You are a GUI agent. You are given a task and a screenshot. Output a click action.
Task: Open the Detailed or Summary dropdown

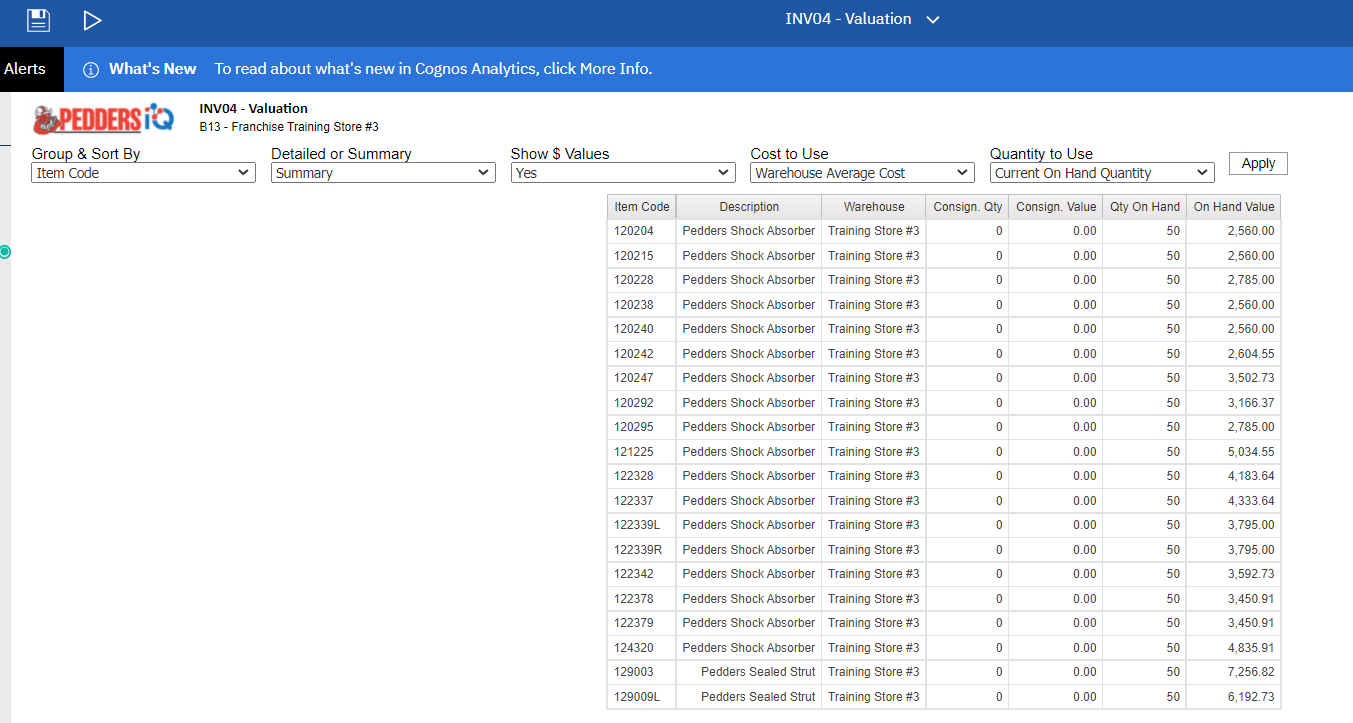click(383, 173)
